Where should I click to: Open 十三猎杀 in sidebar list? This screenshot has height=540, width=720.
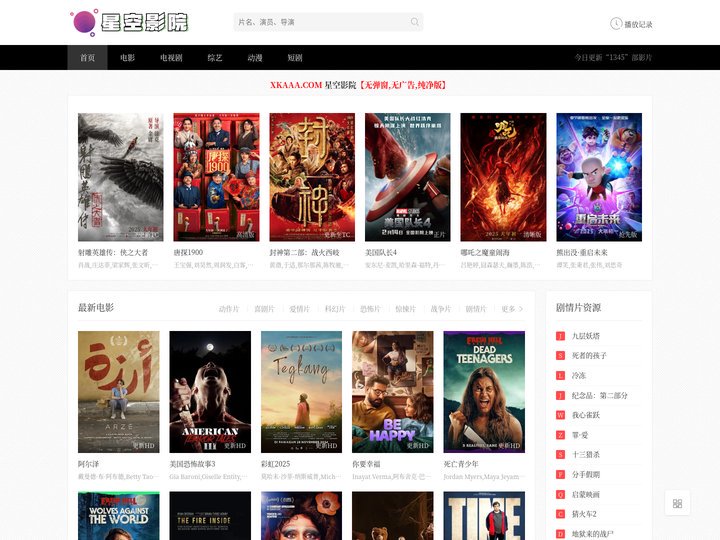click(585, 455)
